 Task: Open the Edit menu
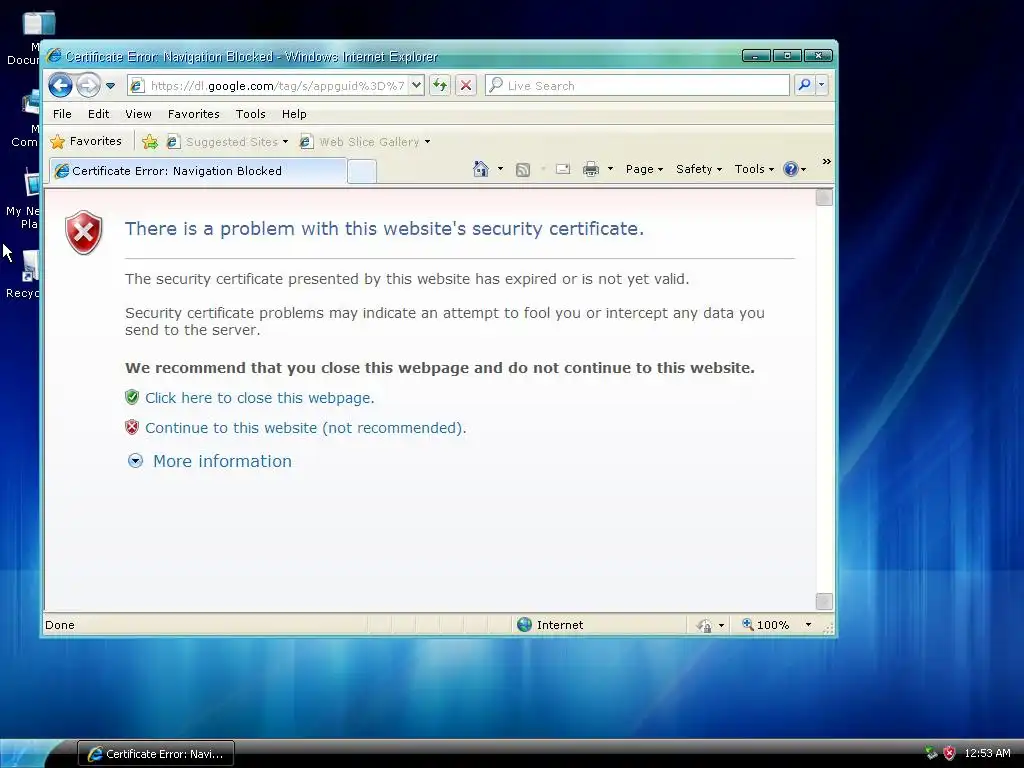click(x=99, y=114)
